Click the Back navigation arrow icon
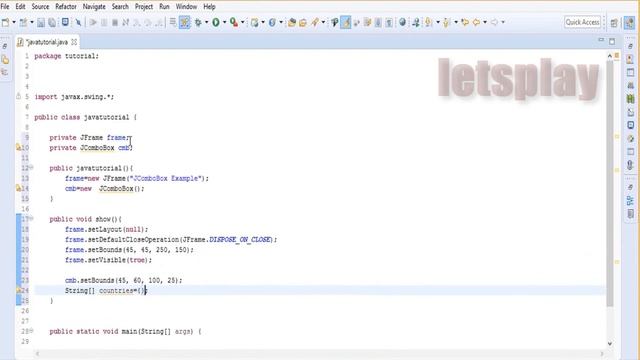 tap(476, 22)
